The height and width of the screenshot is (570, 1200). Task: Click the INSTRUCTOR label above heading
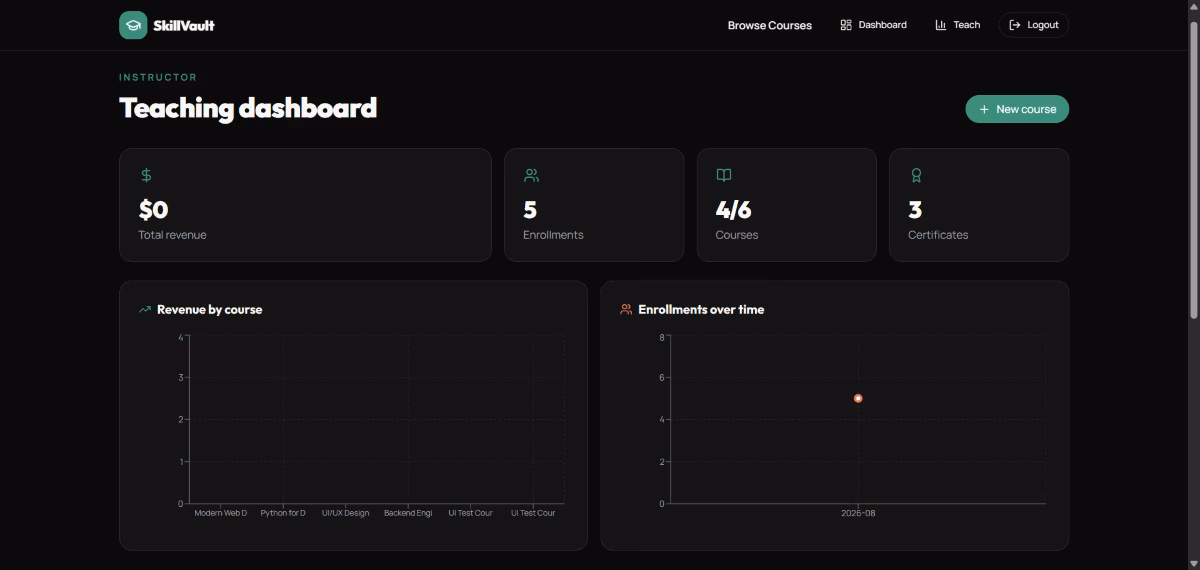158,77
